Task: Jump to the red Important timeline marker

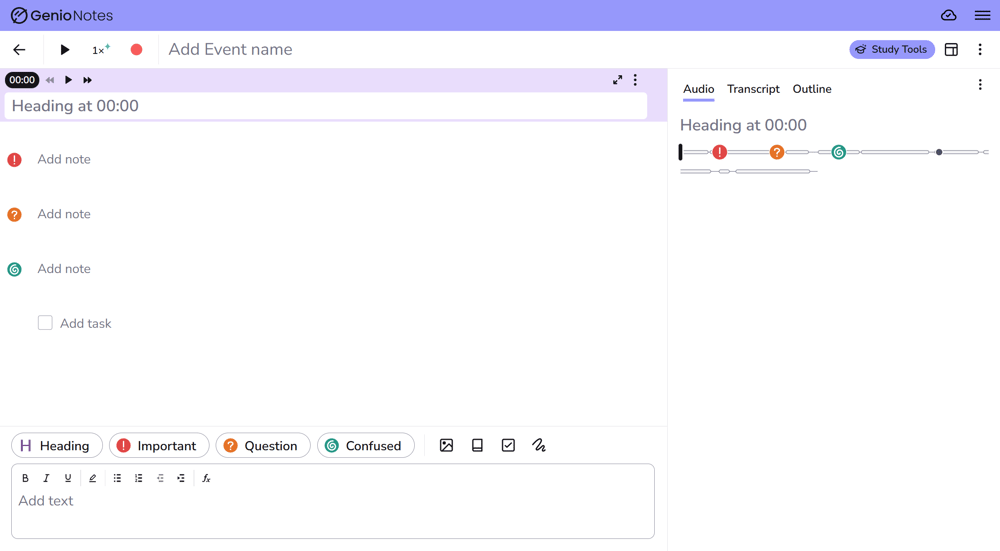Action: (x=719, y=152)
